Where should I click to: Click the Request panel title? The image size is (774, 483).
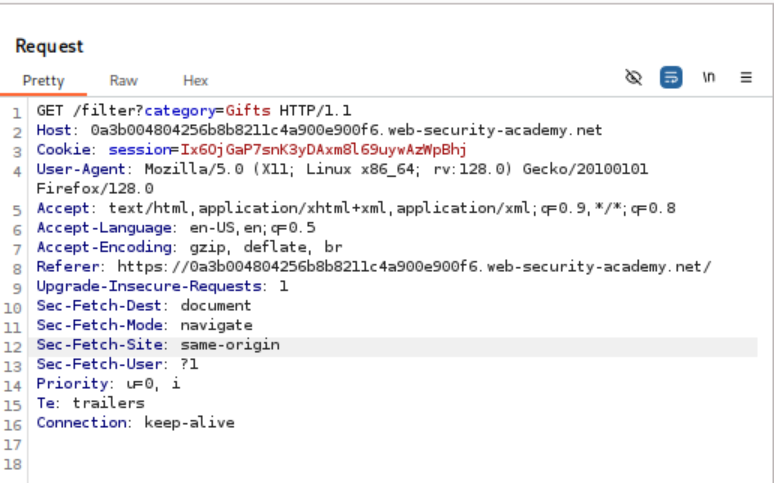(x=49, y=46)
